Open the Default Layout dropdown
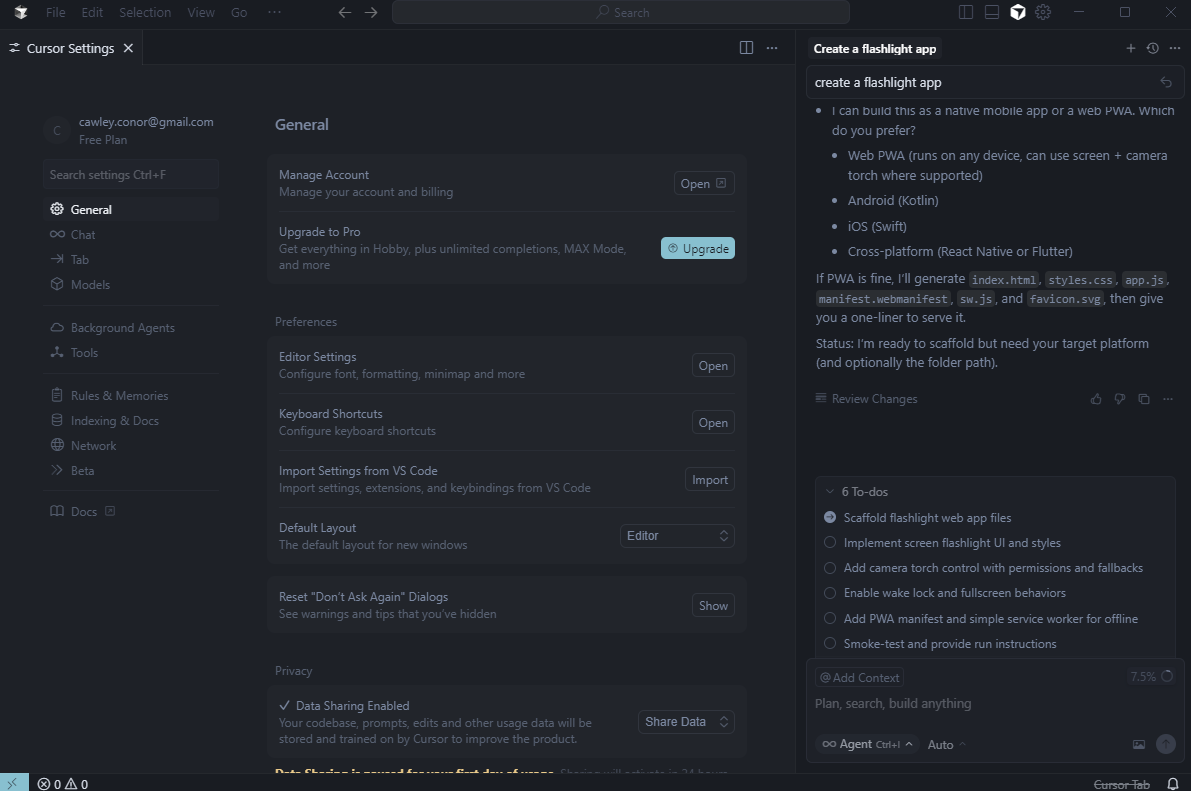This screenshot has width=1191, height=791. [677, 536]
